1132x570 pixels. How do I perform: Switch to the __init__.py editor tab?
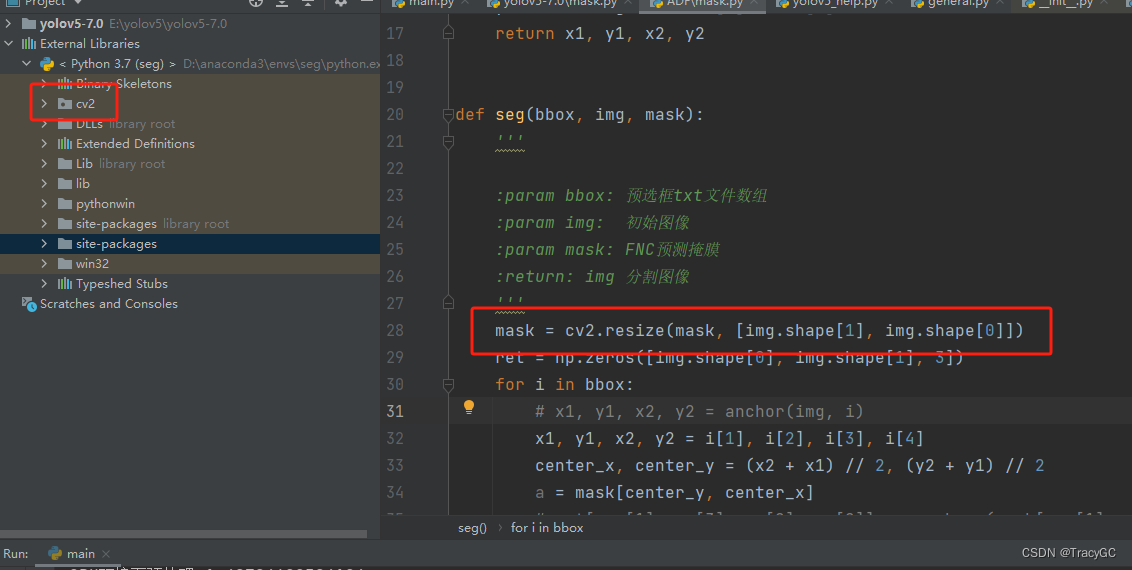click(x=1064, y=4)
